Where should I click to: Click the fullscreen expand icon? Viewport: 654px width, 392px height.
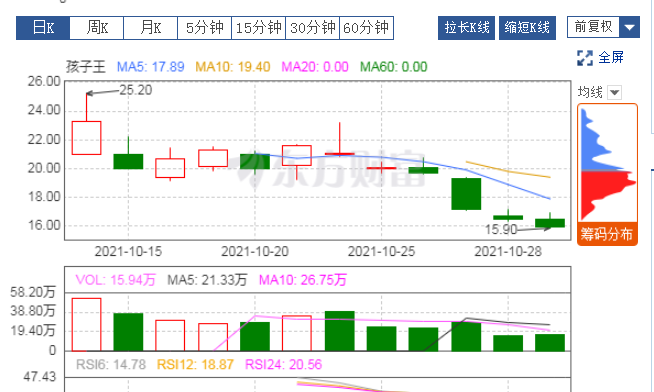(585, 58)
